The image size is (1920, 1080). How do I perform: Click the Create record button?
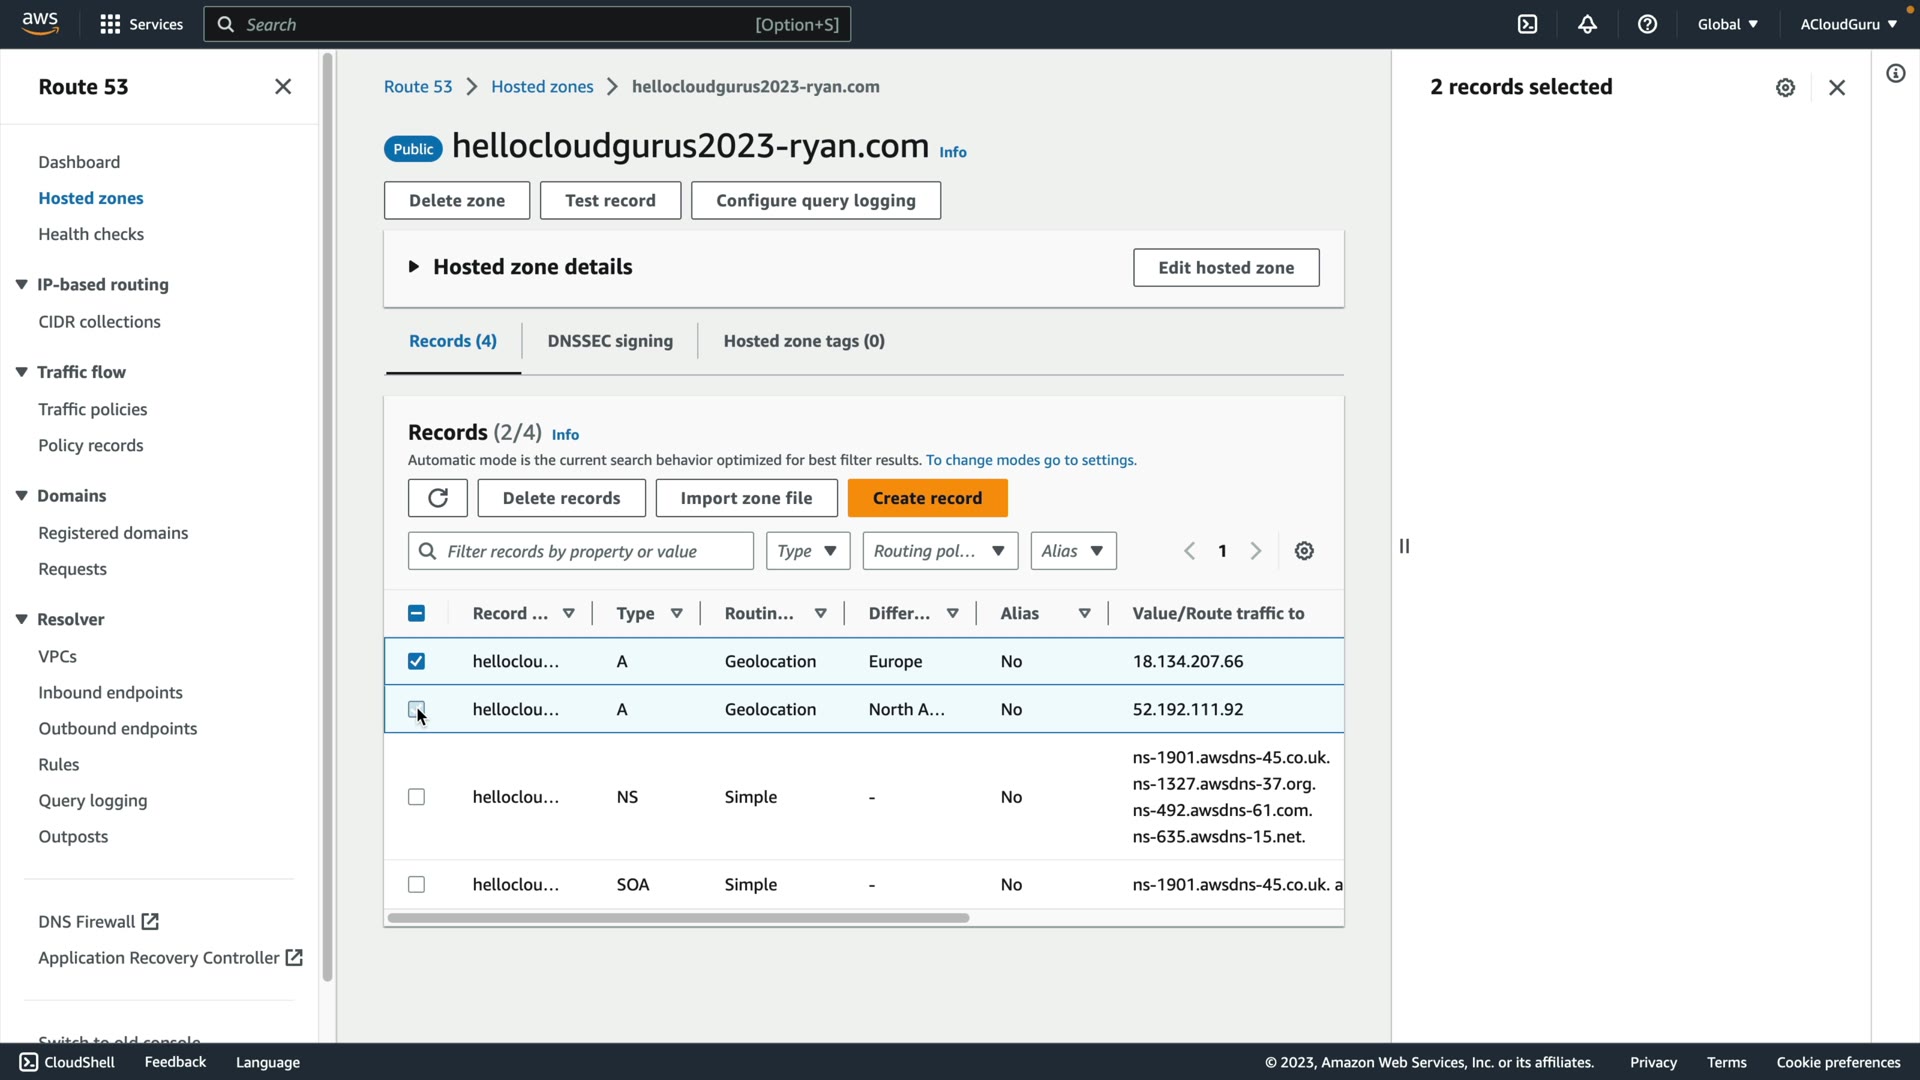click(x=926, y=498)
